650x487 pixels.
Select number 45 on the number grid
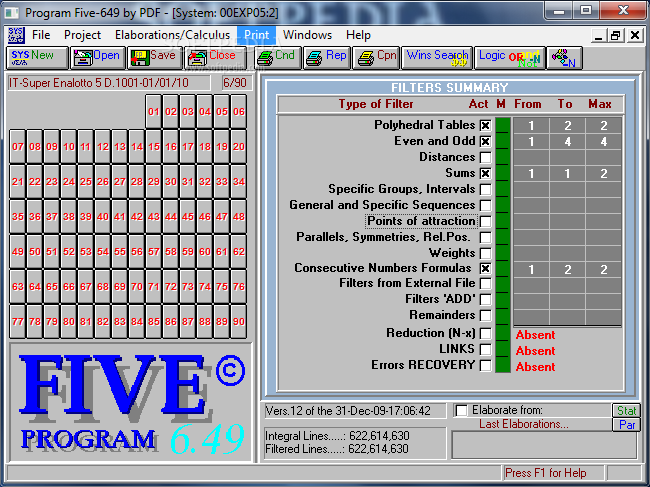point(188,216)
